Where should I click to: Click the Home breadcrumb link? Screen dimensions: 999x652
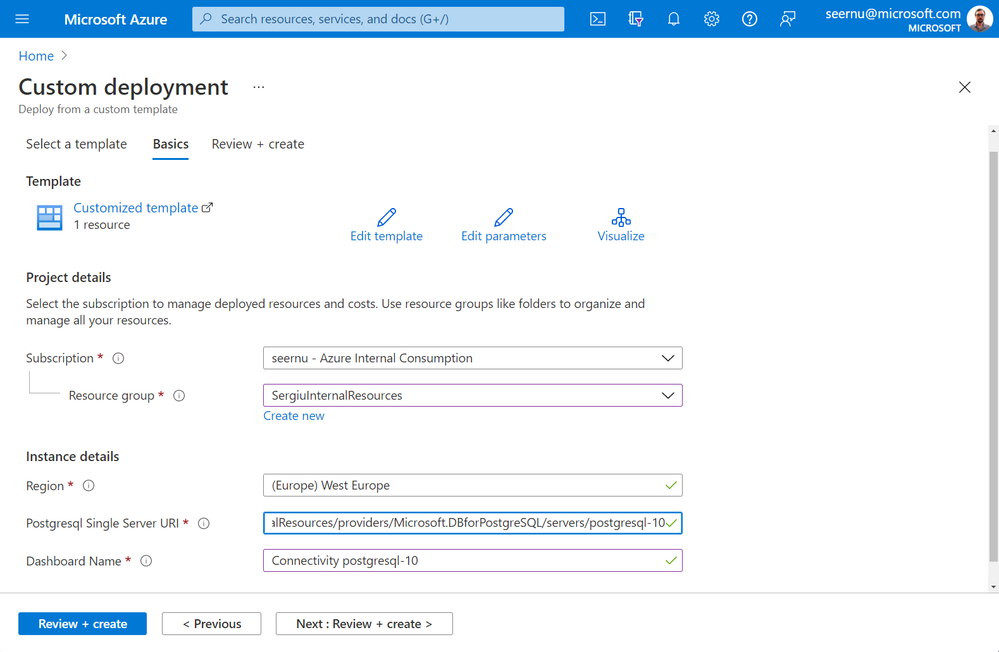(36, 56)
